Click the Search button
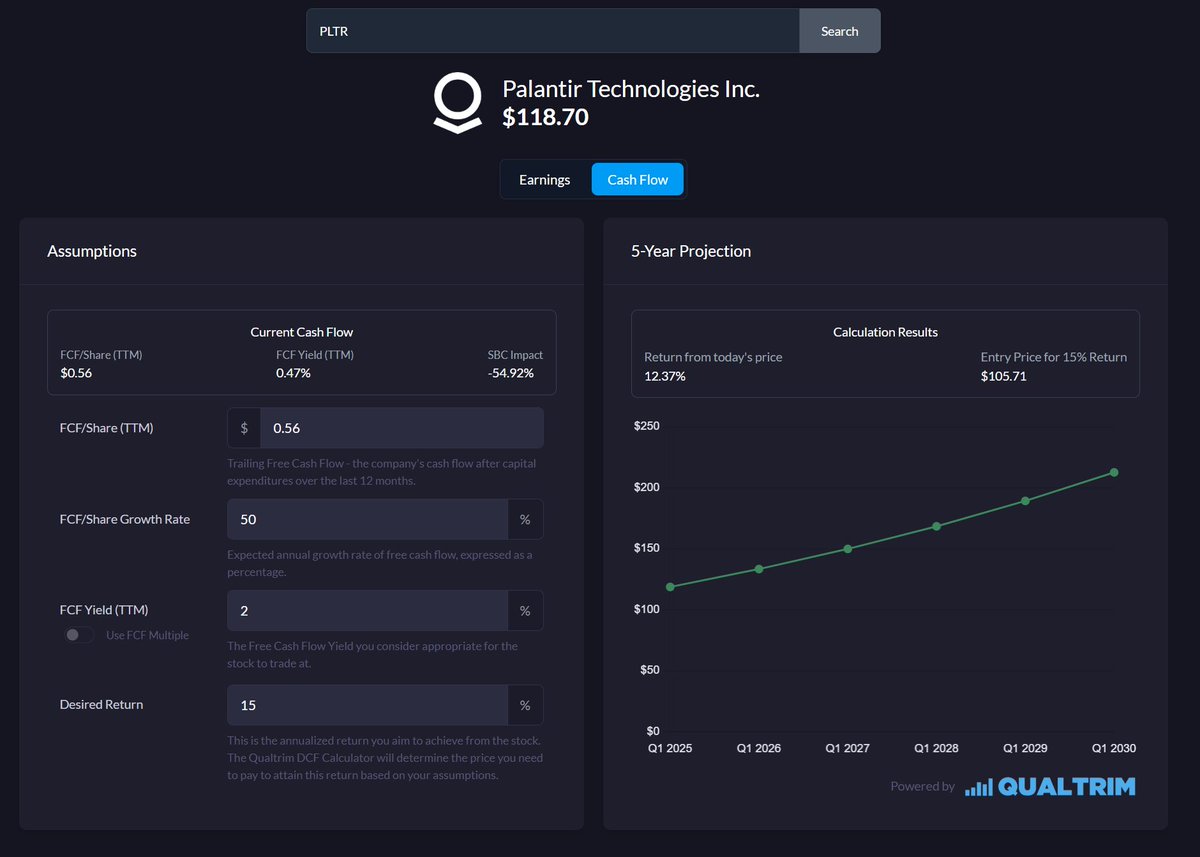 point(840,31)
